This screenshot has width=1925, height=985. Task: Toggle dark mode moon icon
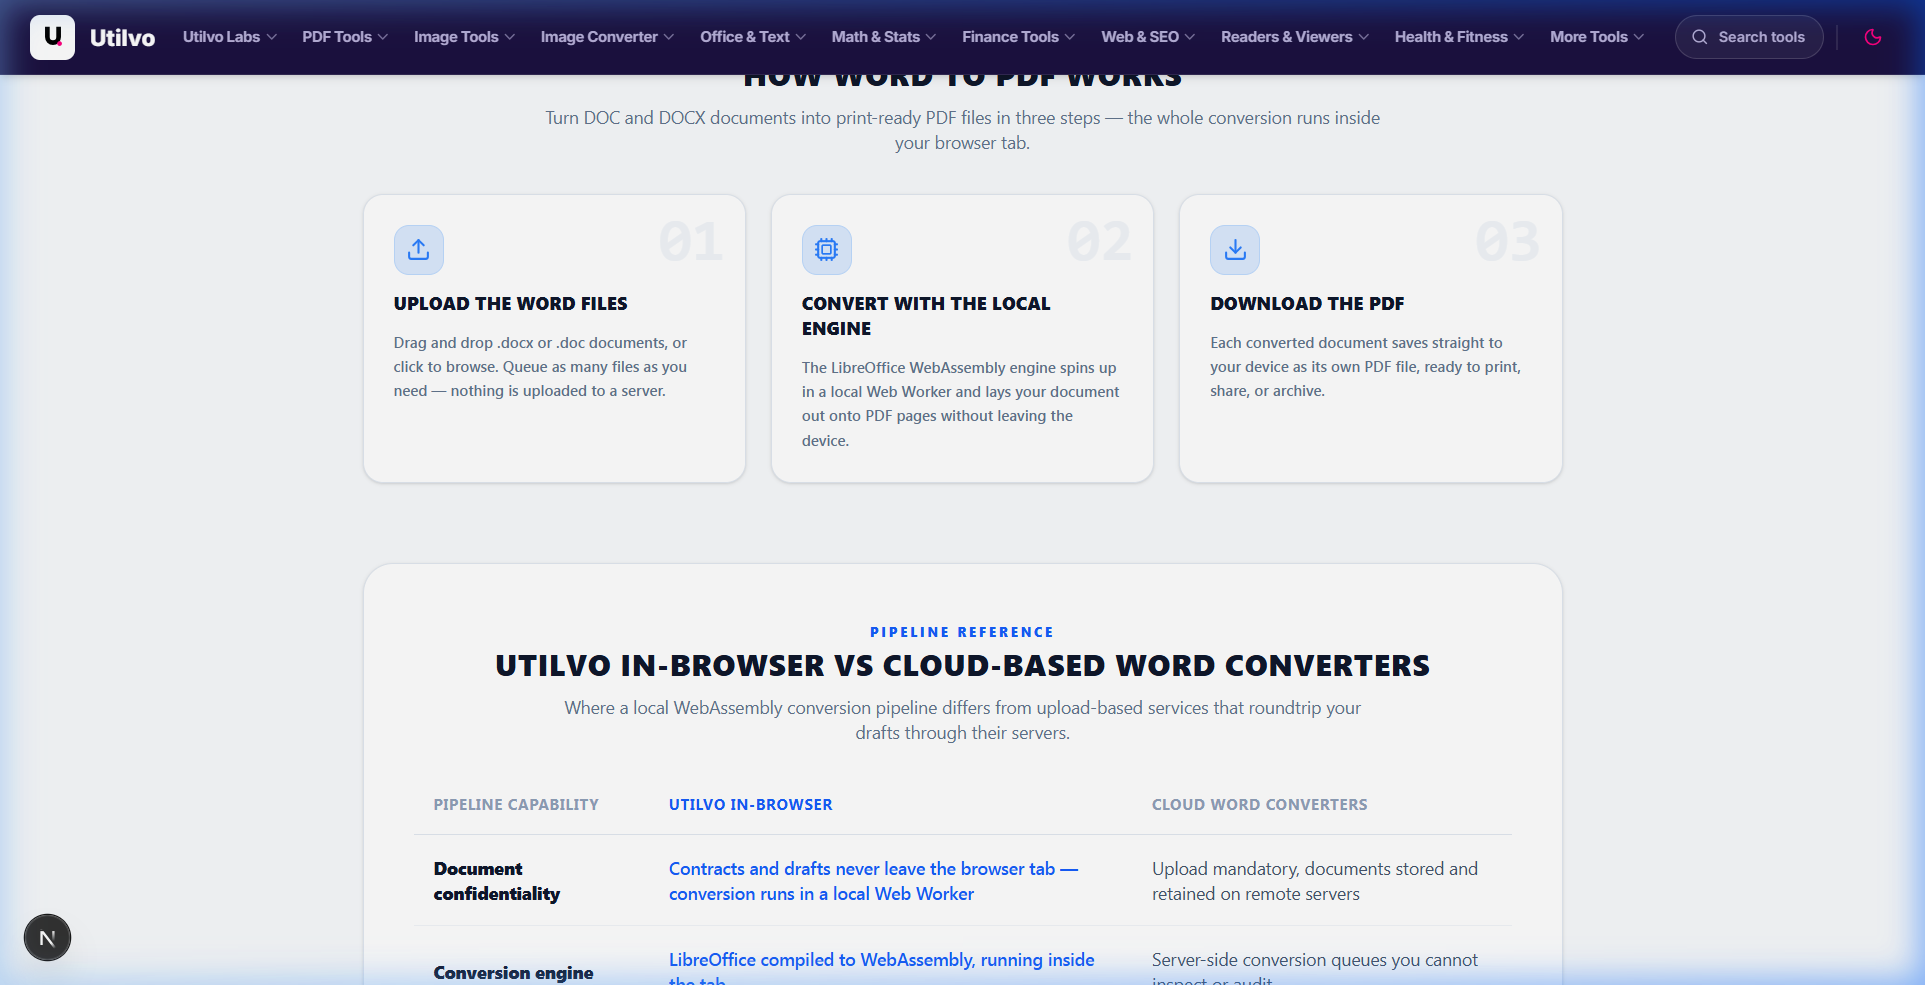1873,37
